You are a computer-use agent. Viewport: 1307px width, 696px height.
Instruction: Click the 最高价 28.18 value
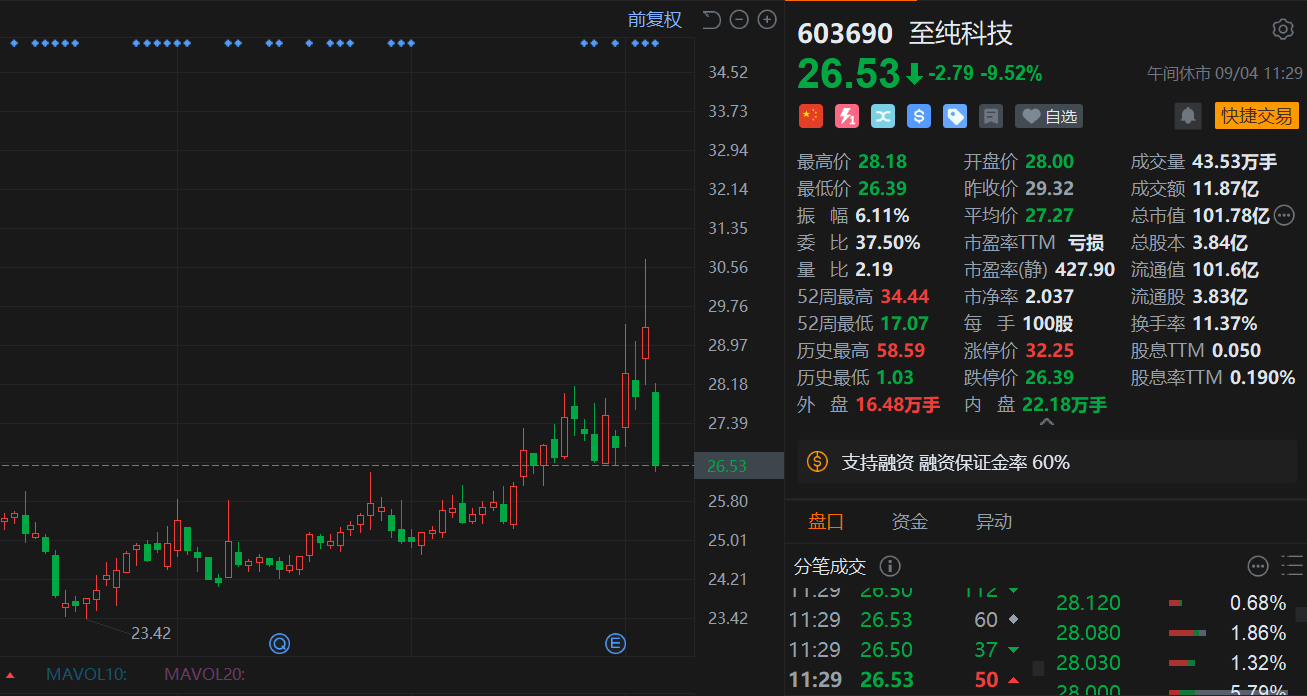(882, 161)
